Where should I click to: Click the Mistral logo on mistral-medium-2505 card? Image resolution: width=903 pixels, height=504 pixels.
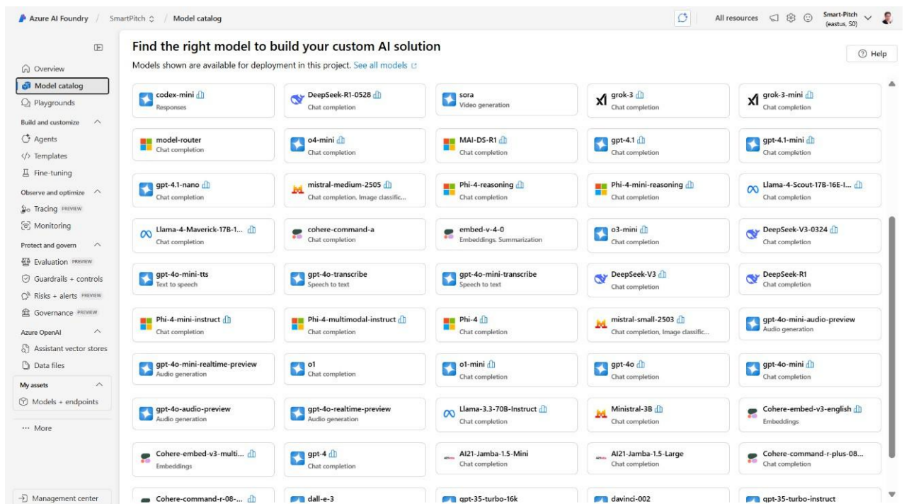[297, 190]
